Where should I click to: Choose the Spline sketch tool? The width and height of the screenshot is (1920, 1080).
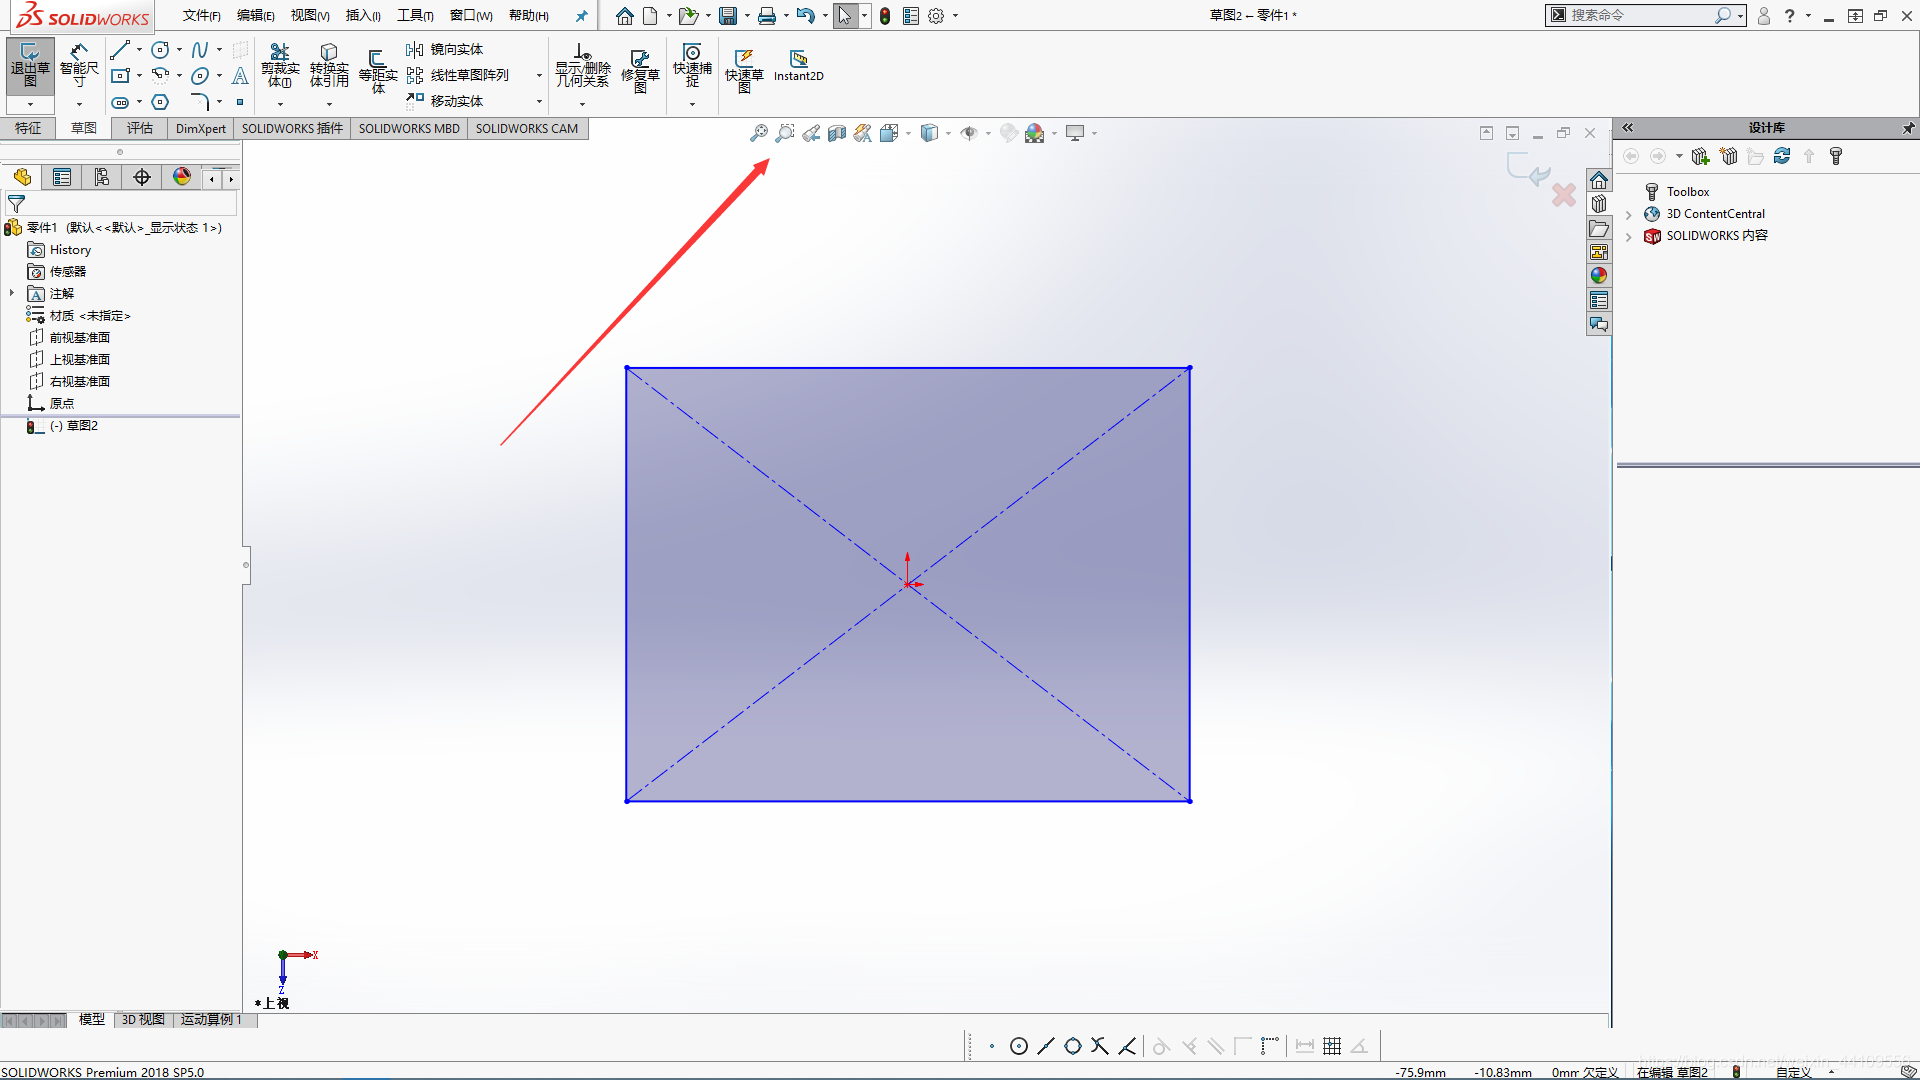click(x=200, y=50)
